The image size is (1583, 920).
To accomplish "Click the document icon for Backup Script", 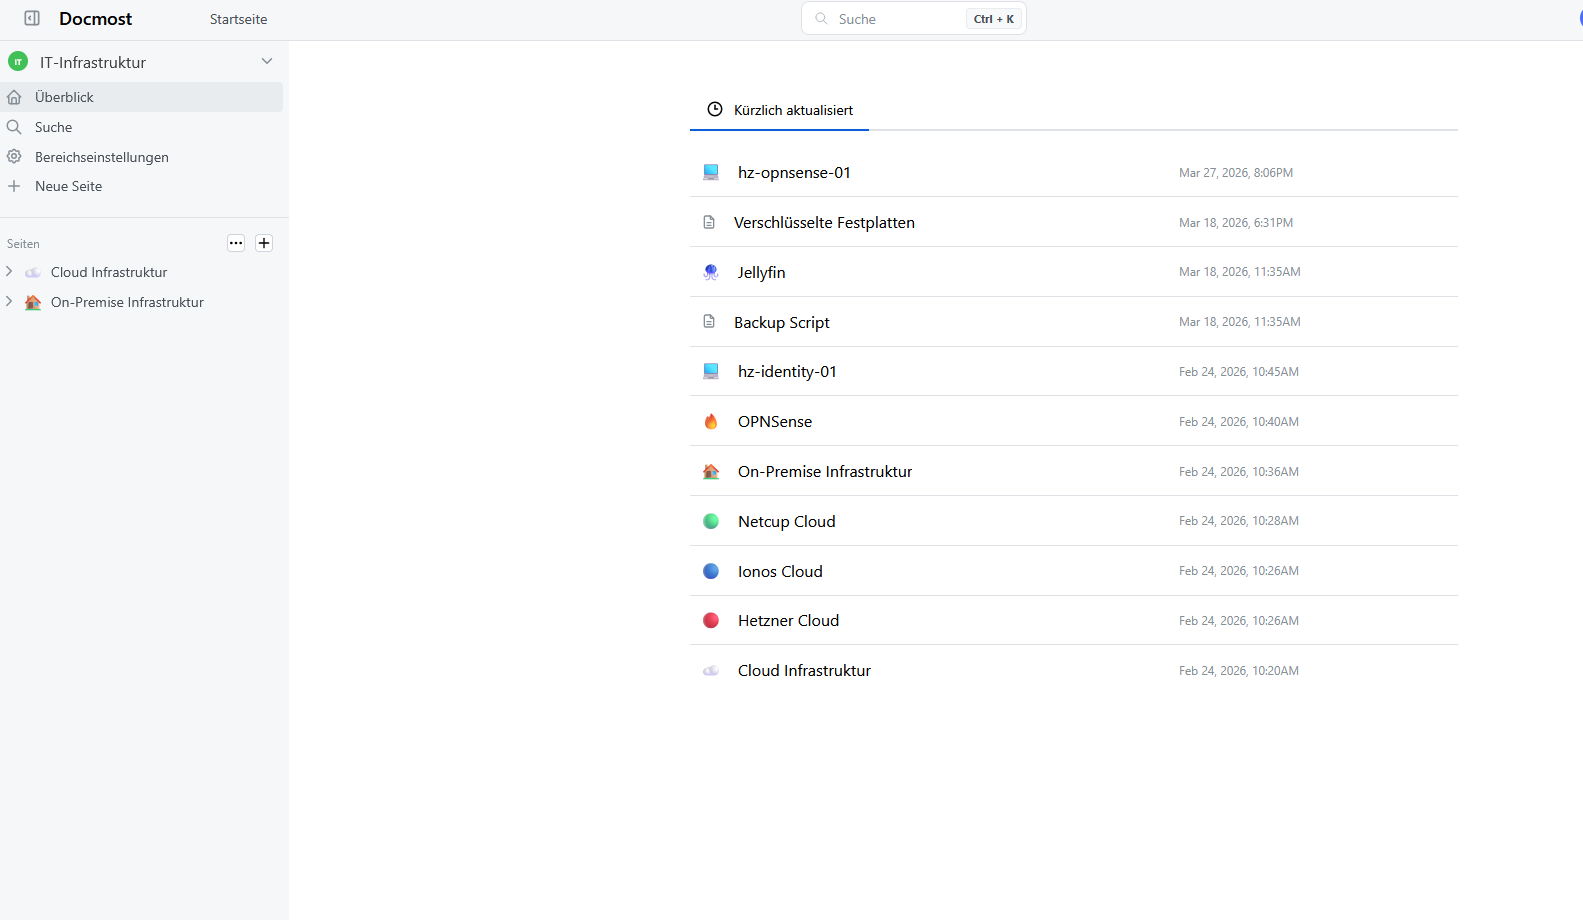I will tap(709, 322).
